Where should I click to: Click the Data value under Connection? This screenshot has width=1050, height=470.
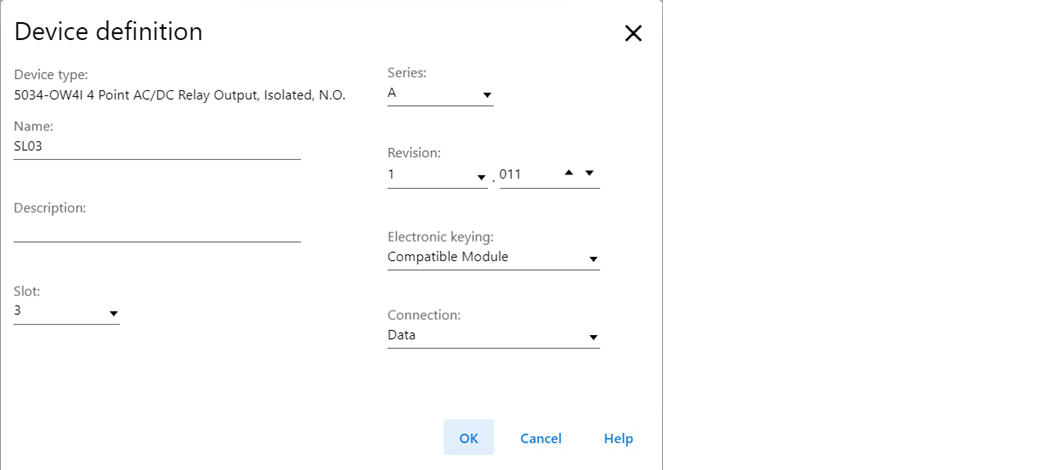tap(401, 335)
